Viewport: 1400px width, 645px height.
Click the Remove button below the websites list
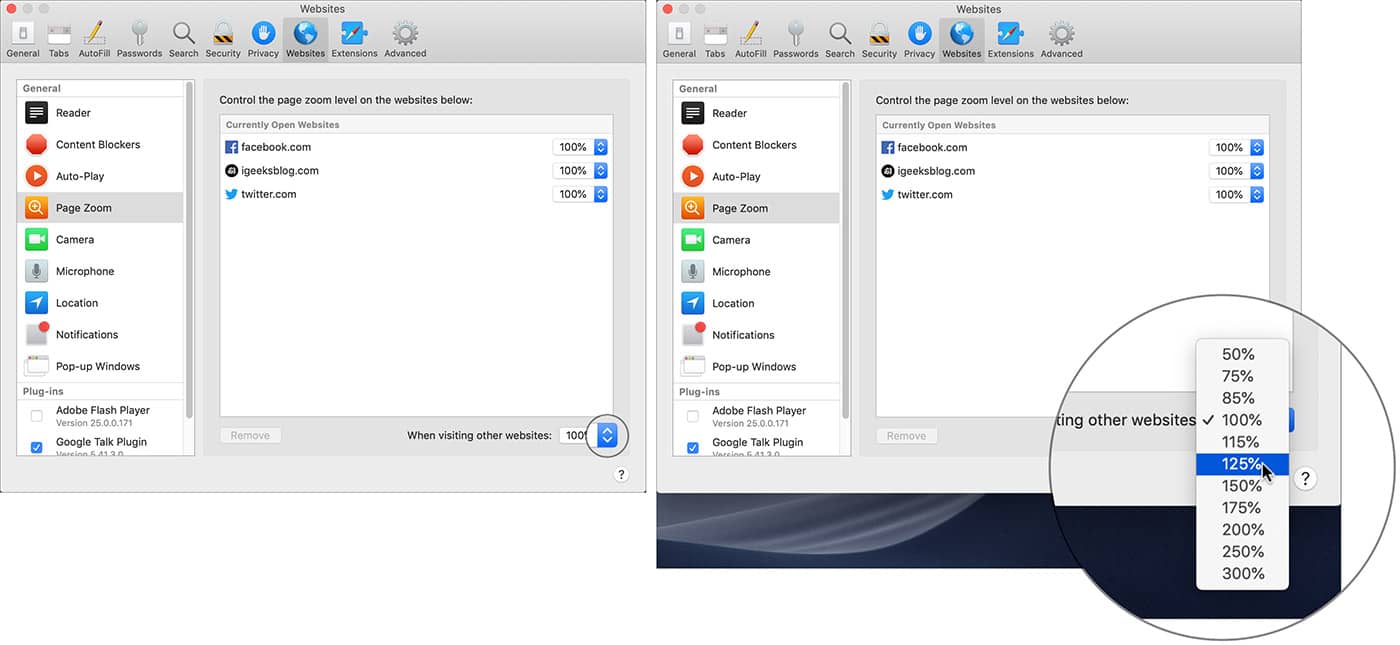[250, 434]
